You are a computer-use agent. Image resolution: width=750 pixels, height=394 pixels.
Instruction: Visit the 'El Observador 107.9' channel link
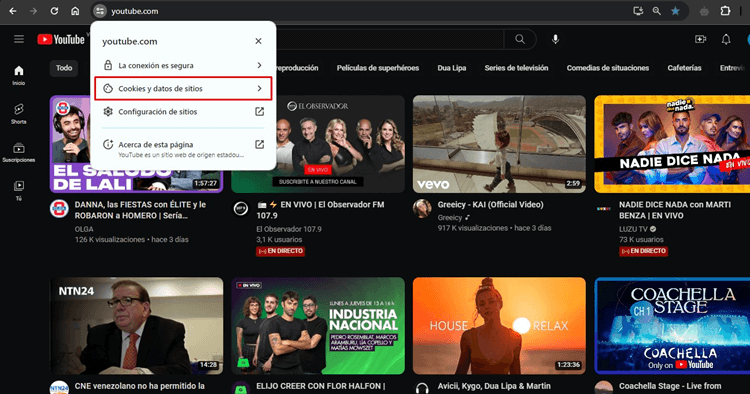[289, 229]
